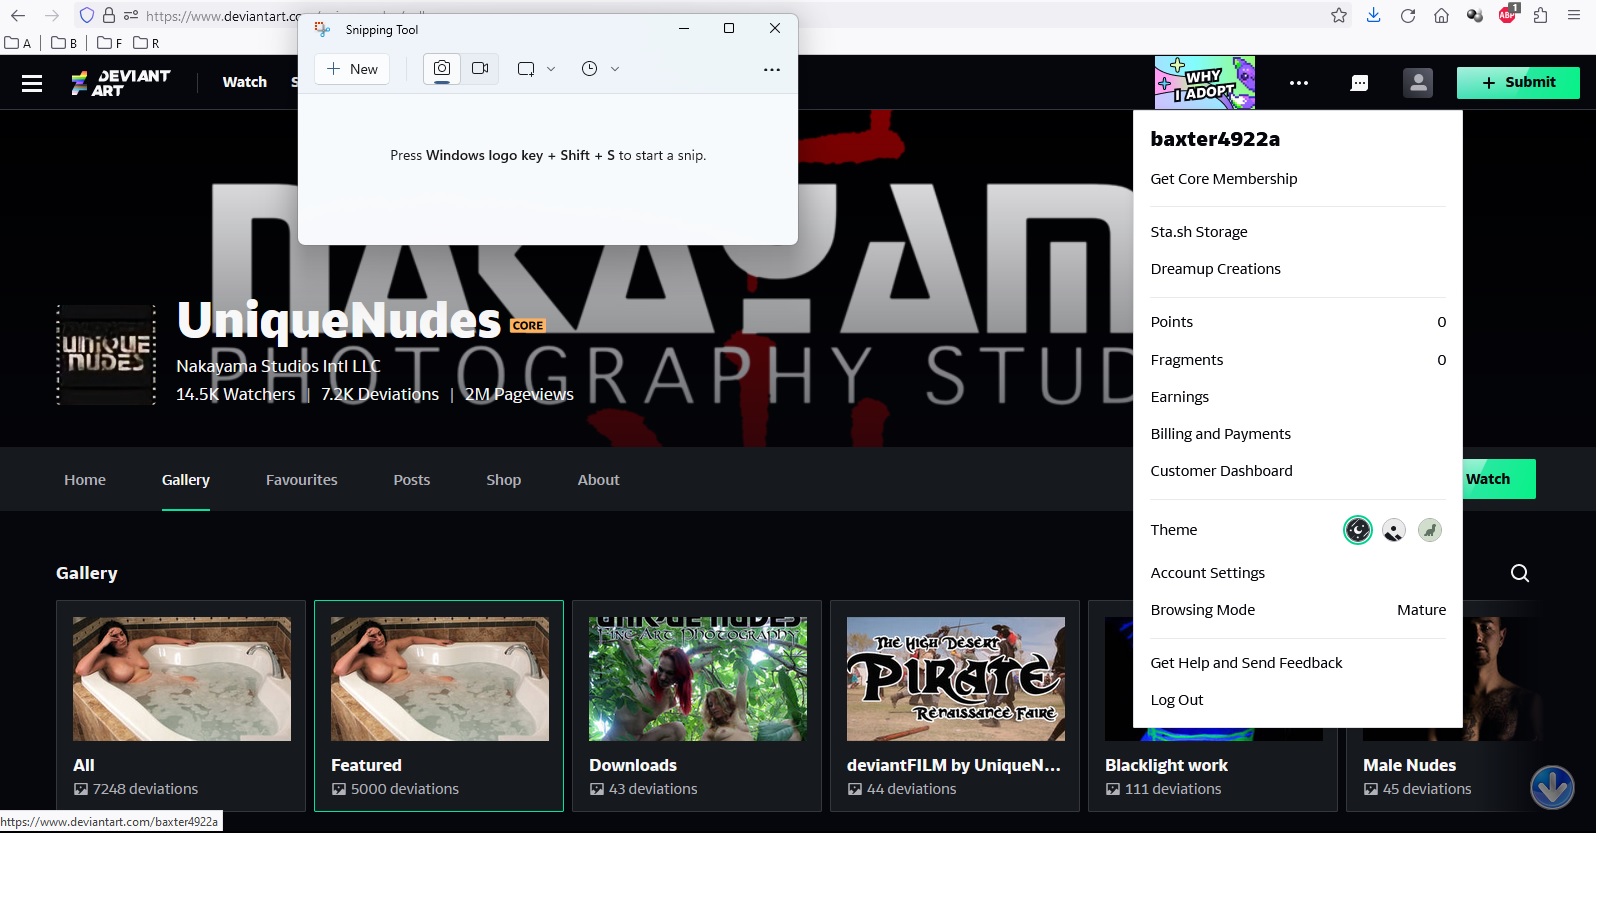Open the deviantFILM gallery folder

click(955, 706)
